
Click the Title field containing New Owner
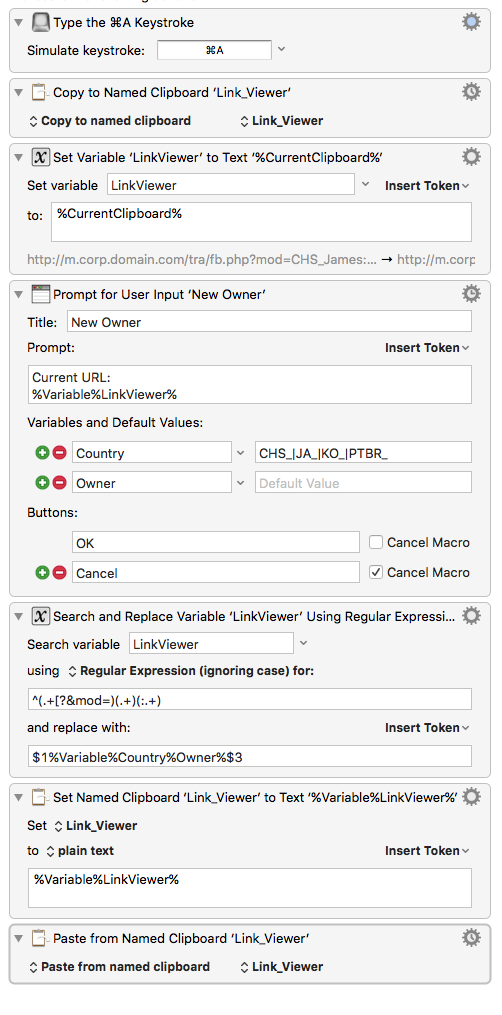(269, 322)
